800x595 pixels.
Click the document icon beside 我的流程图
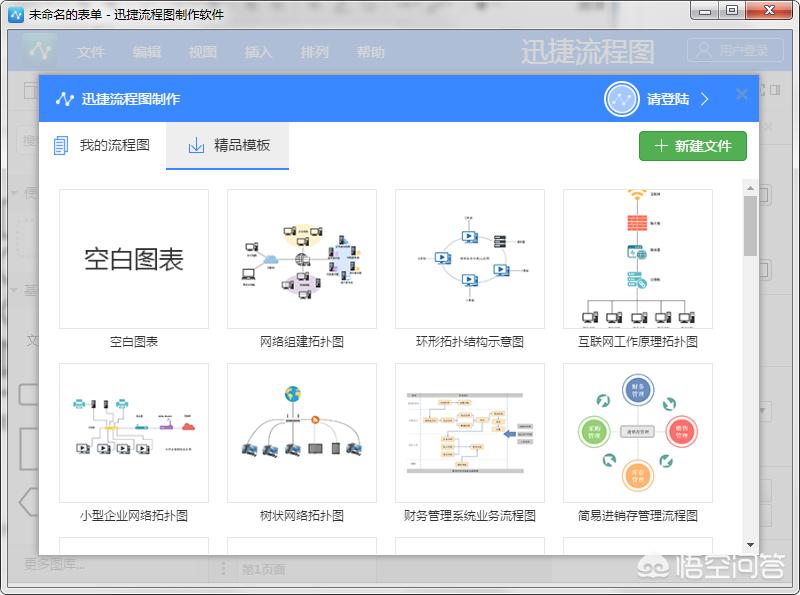(x=61, y=145)
